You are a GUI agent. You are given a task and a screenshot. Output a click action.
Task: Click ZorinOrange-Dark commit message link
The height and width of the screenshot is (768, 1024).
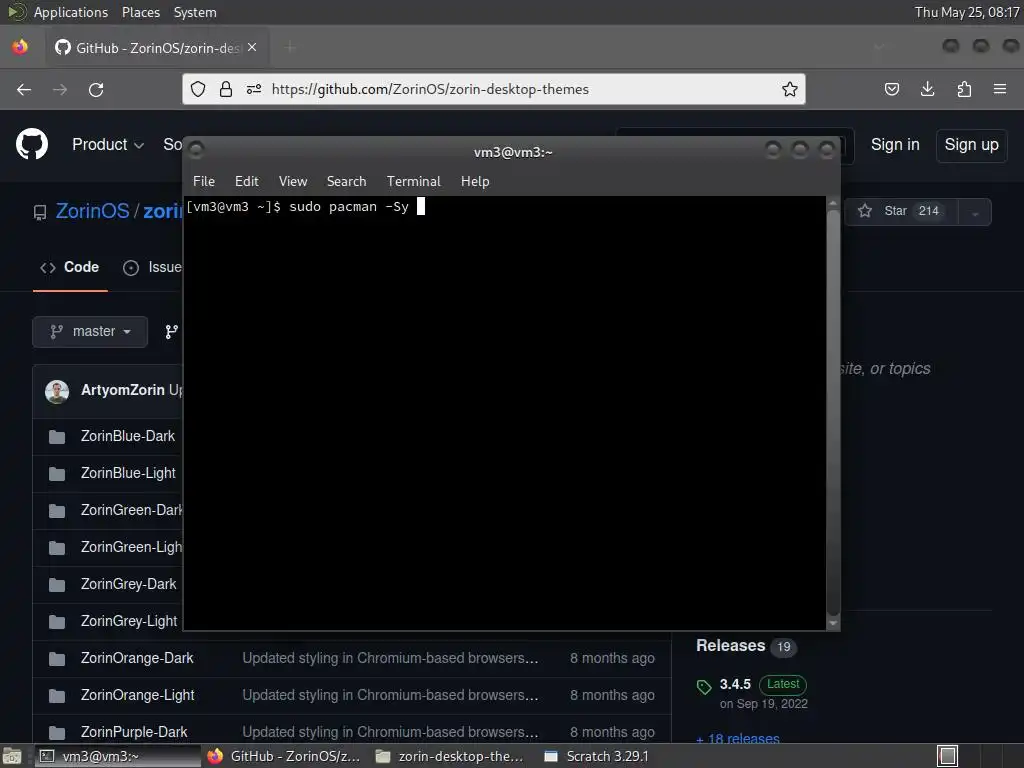(x=390, y=658)
